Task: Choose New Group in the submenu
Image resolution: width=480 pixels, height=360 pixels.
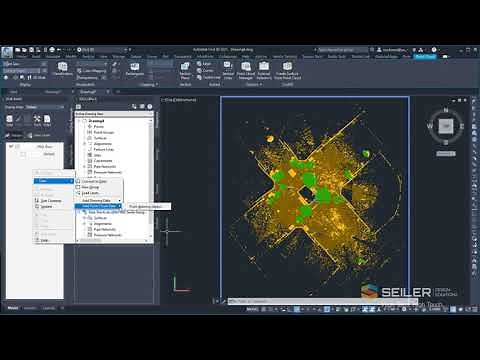Action: point(99,187)
